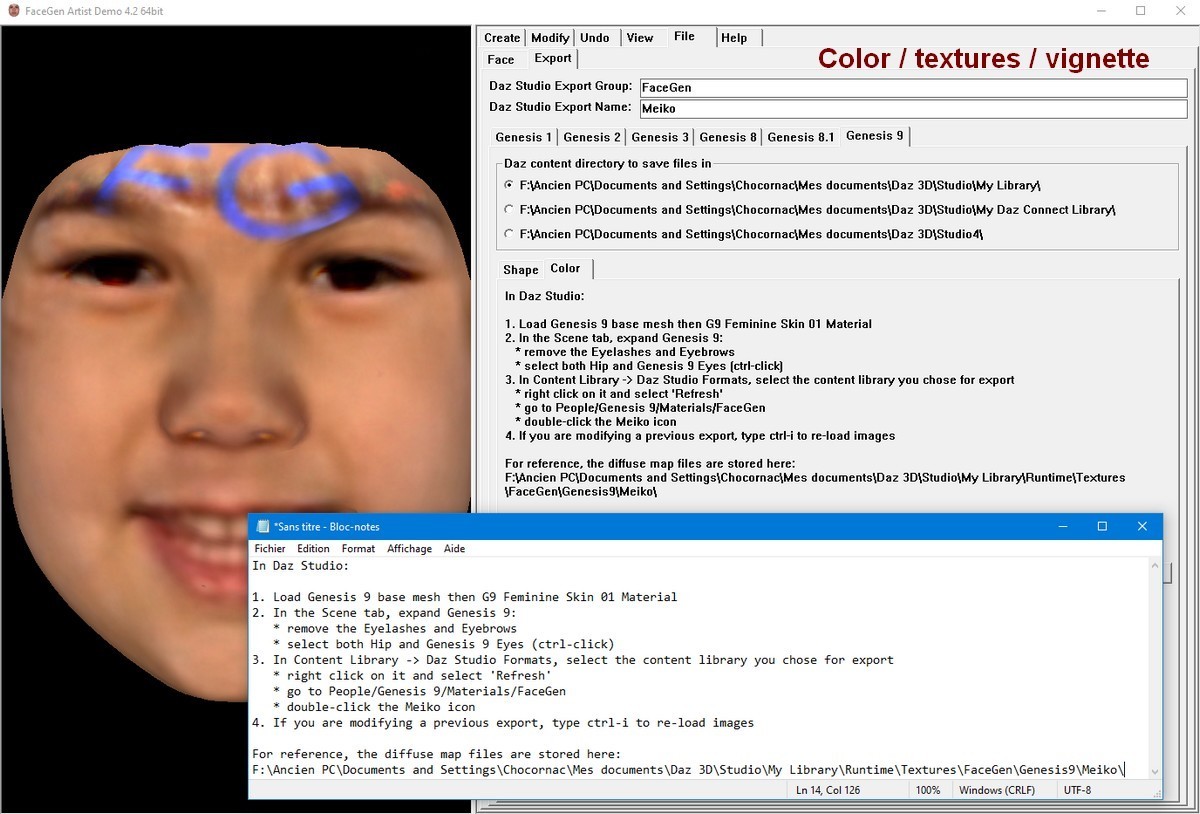Open the Fichier menu in Bloc-notes

[270, 548]
